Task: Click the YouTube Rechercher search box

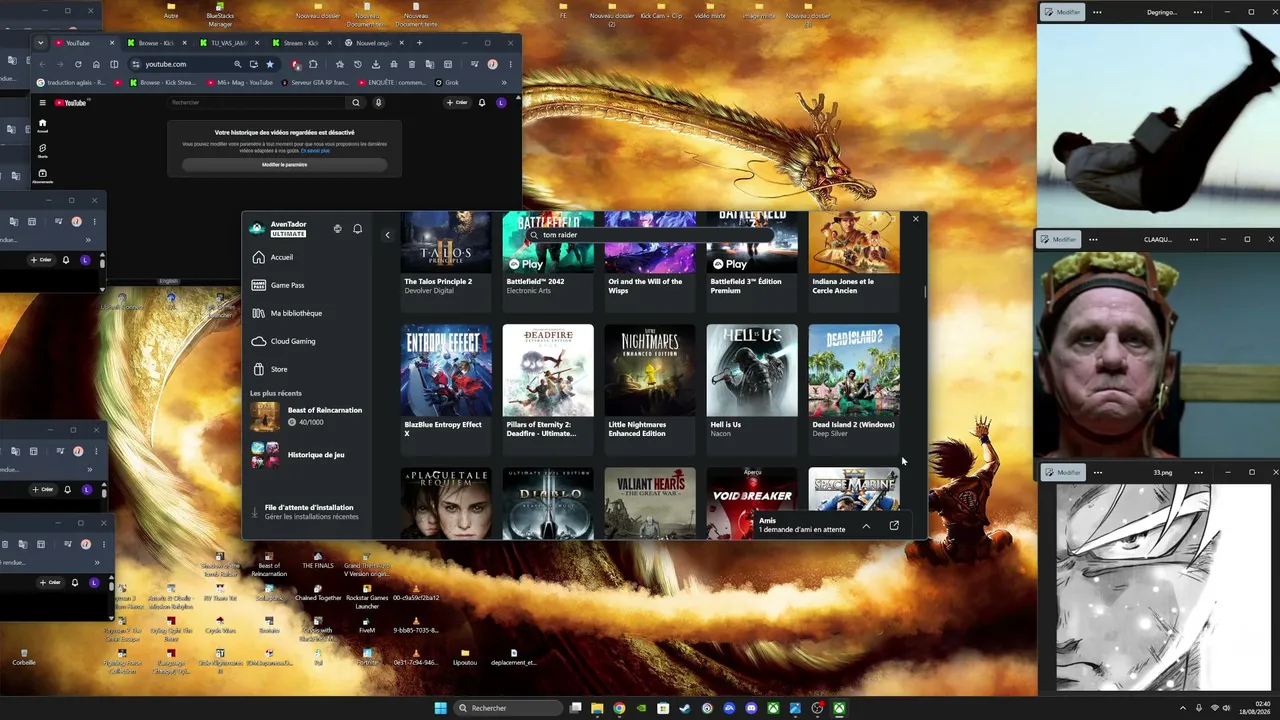Action: point(258,102)
